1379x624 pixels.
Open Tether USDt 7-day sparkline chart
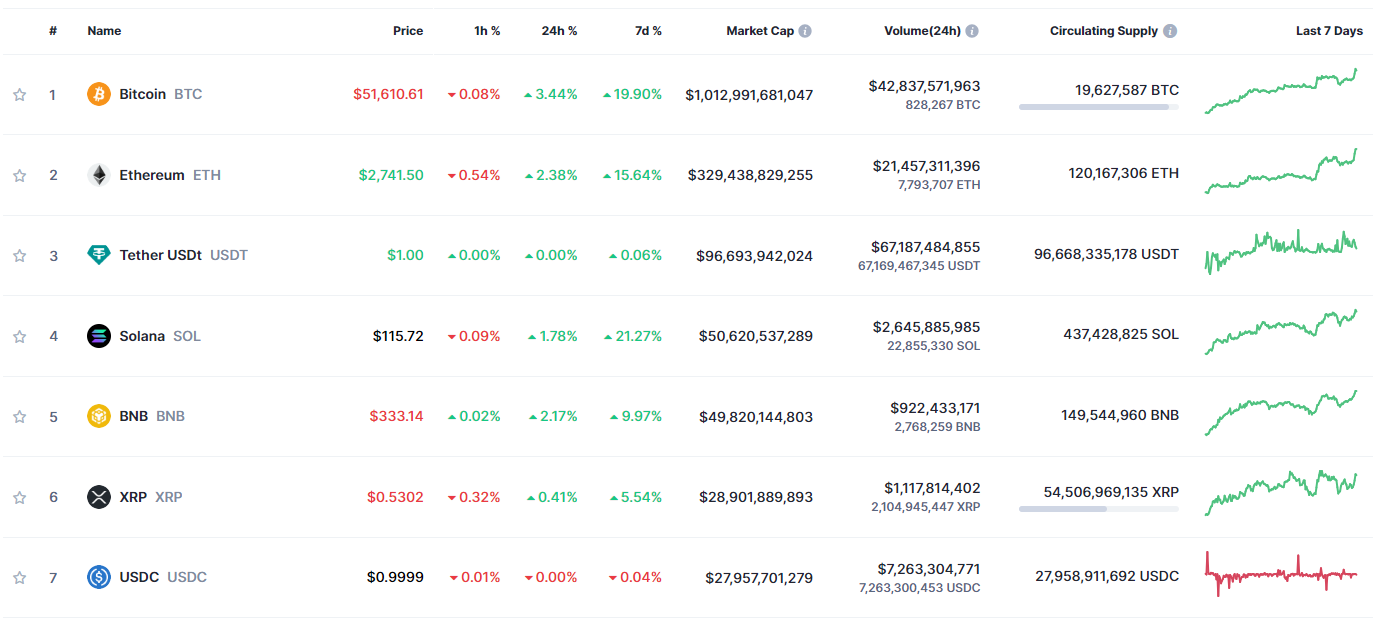point(1281,252)
